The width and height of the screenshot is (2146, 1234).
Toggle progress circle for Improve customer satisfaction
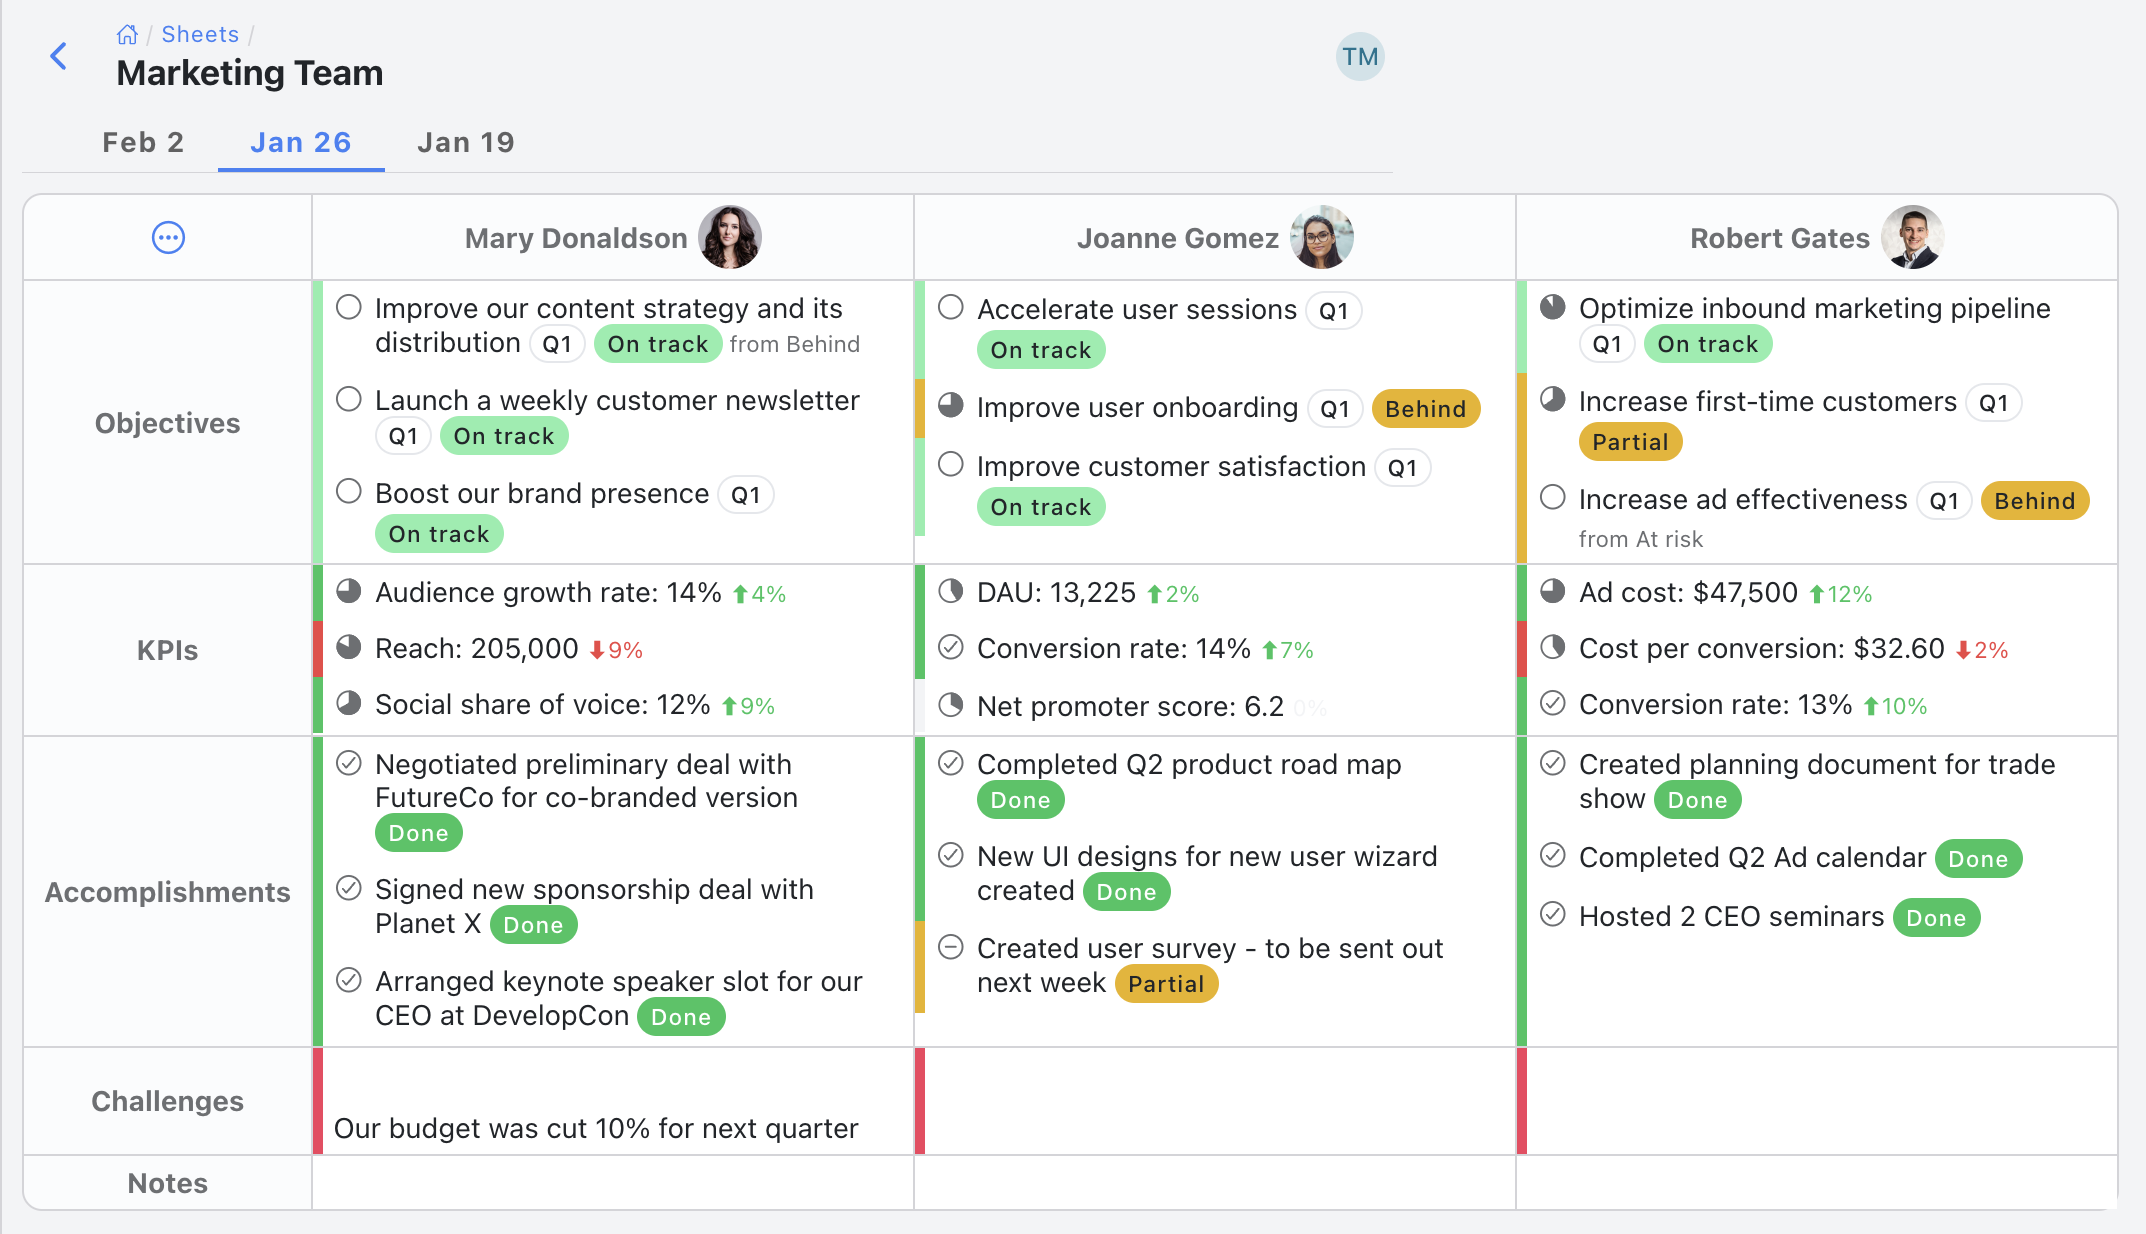tap(951, 464)
